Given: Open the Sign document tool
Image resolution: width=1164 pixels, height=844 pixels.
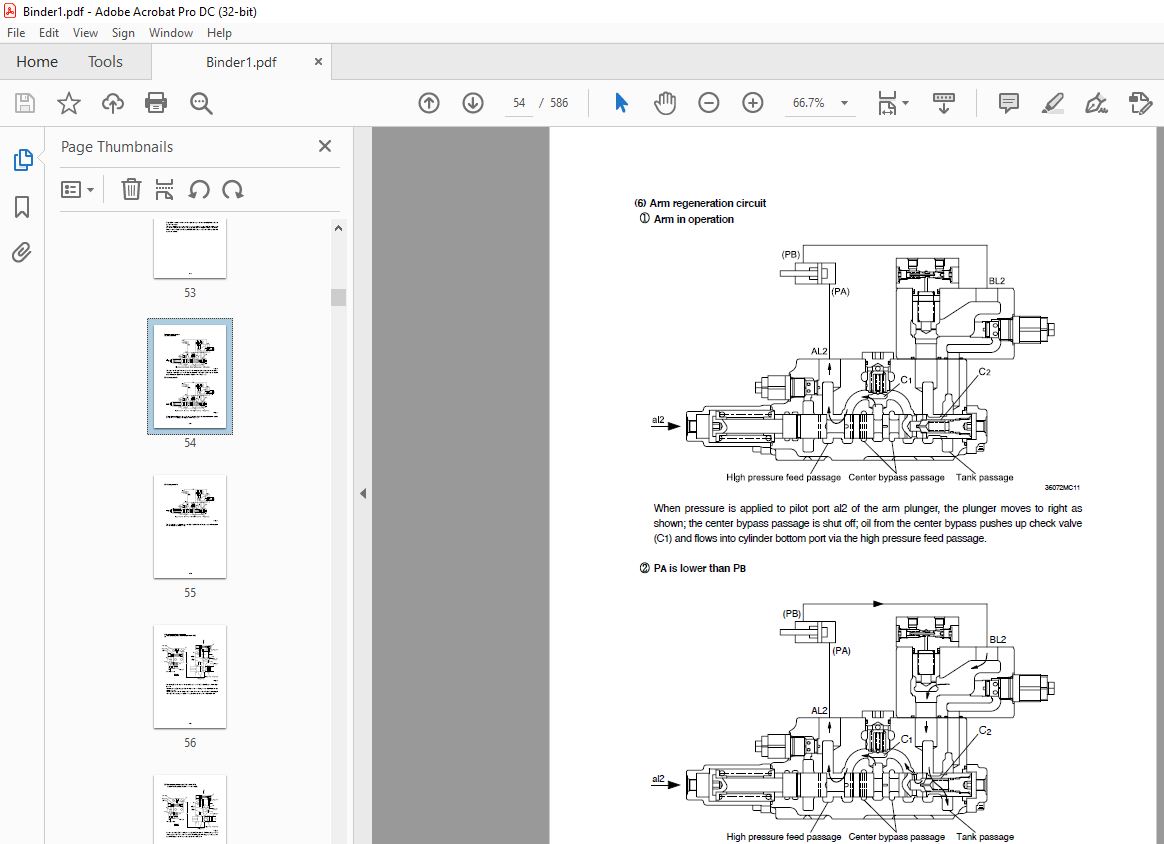Looking at the screenshot, I should pos(1096,103).
